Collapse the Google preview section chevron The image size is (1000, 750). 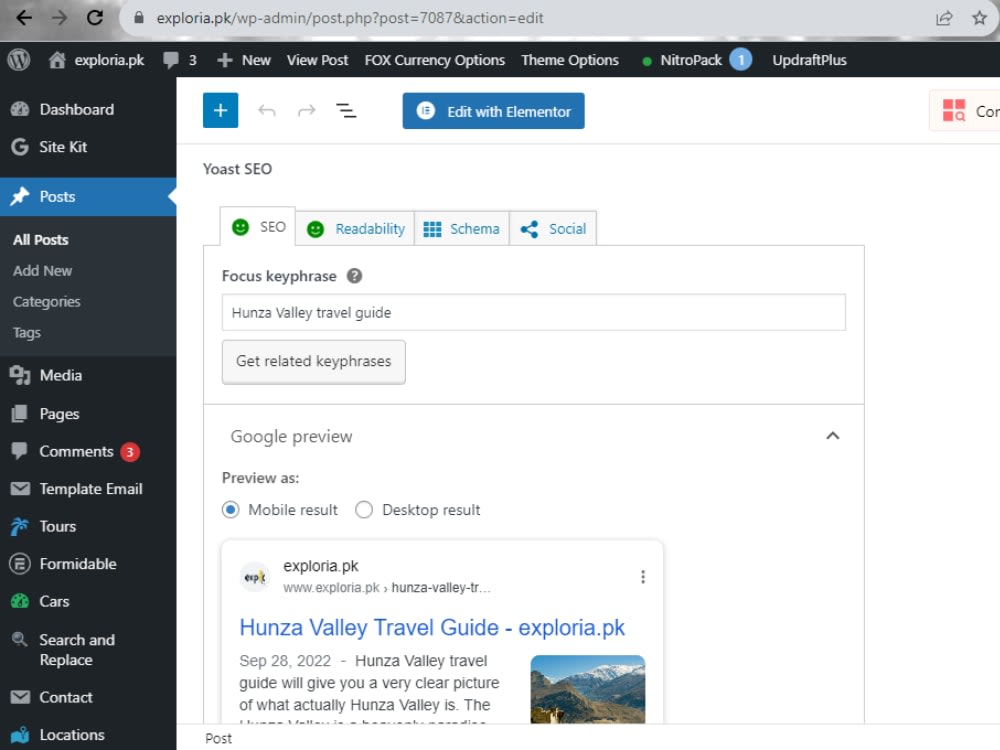coord(832,436)
